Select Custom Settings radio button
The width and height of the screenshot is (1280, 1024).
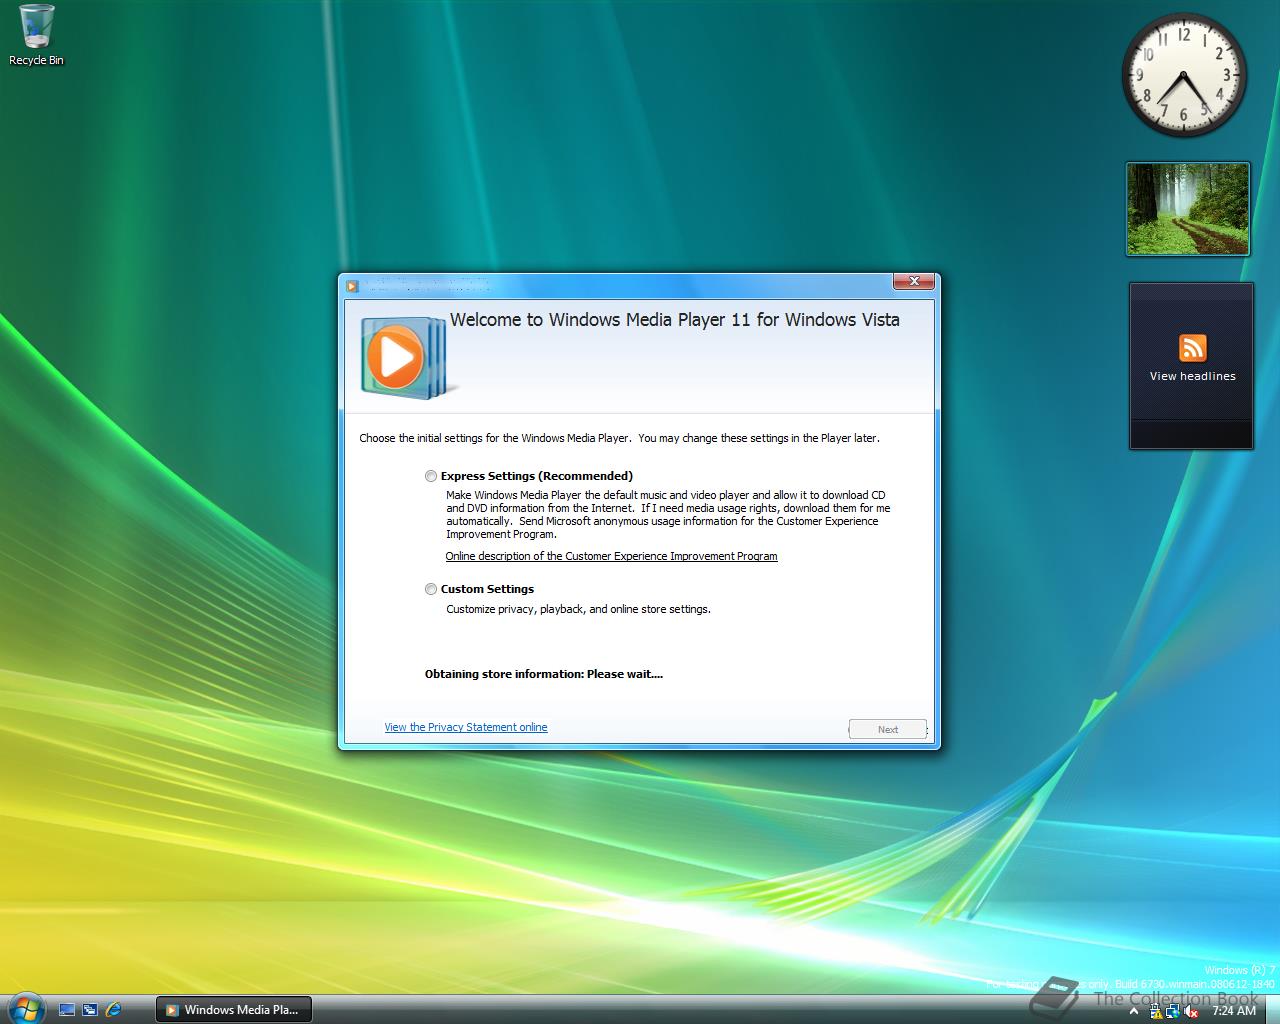point(431,589)
